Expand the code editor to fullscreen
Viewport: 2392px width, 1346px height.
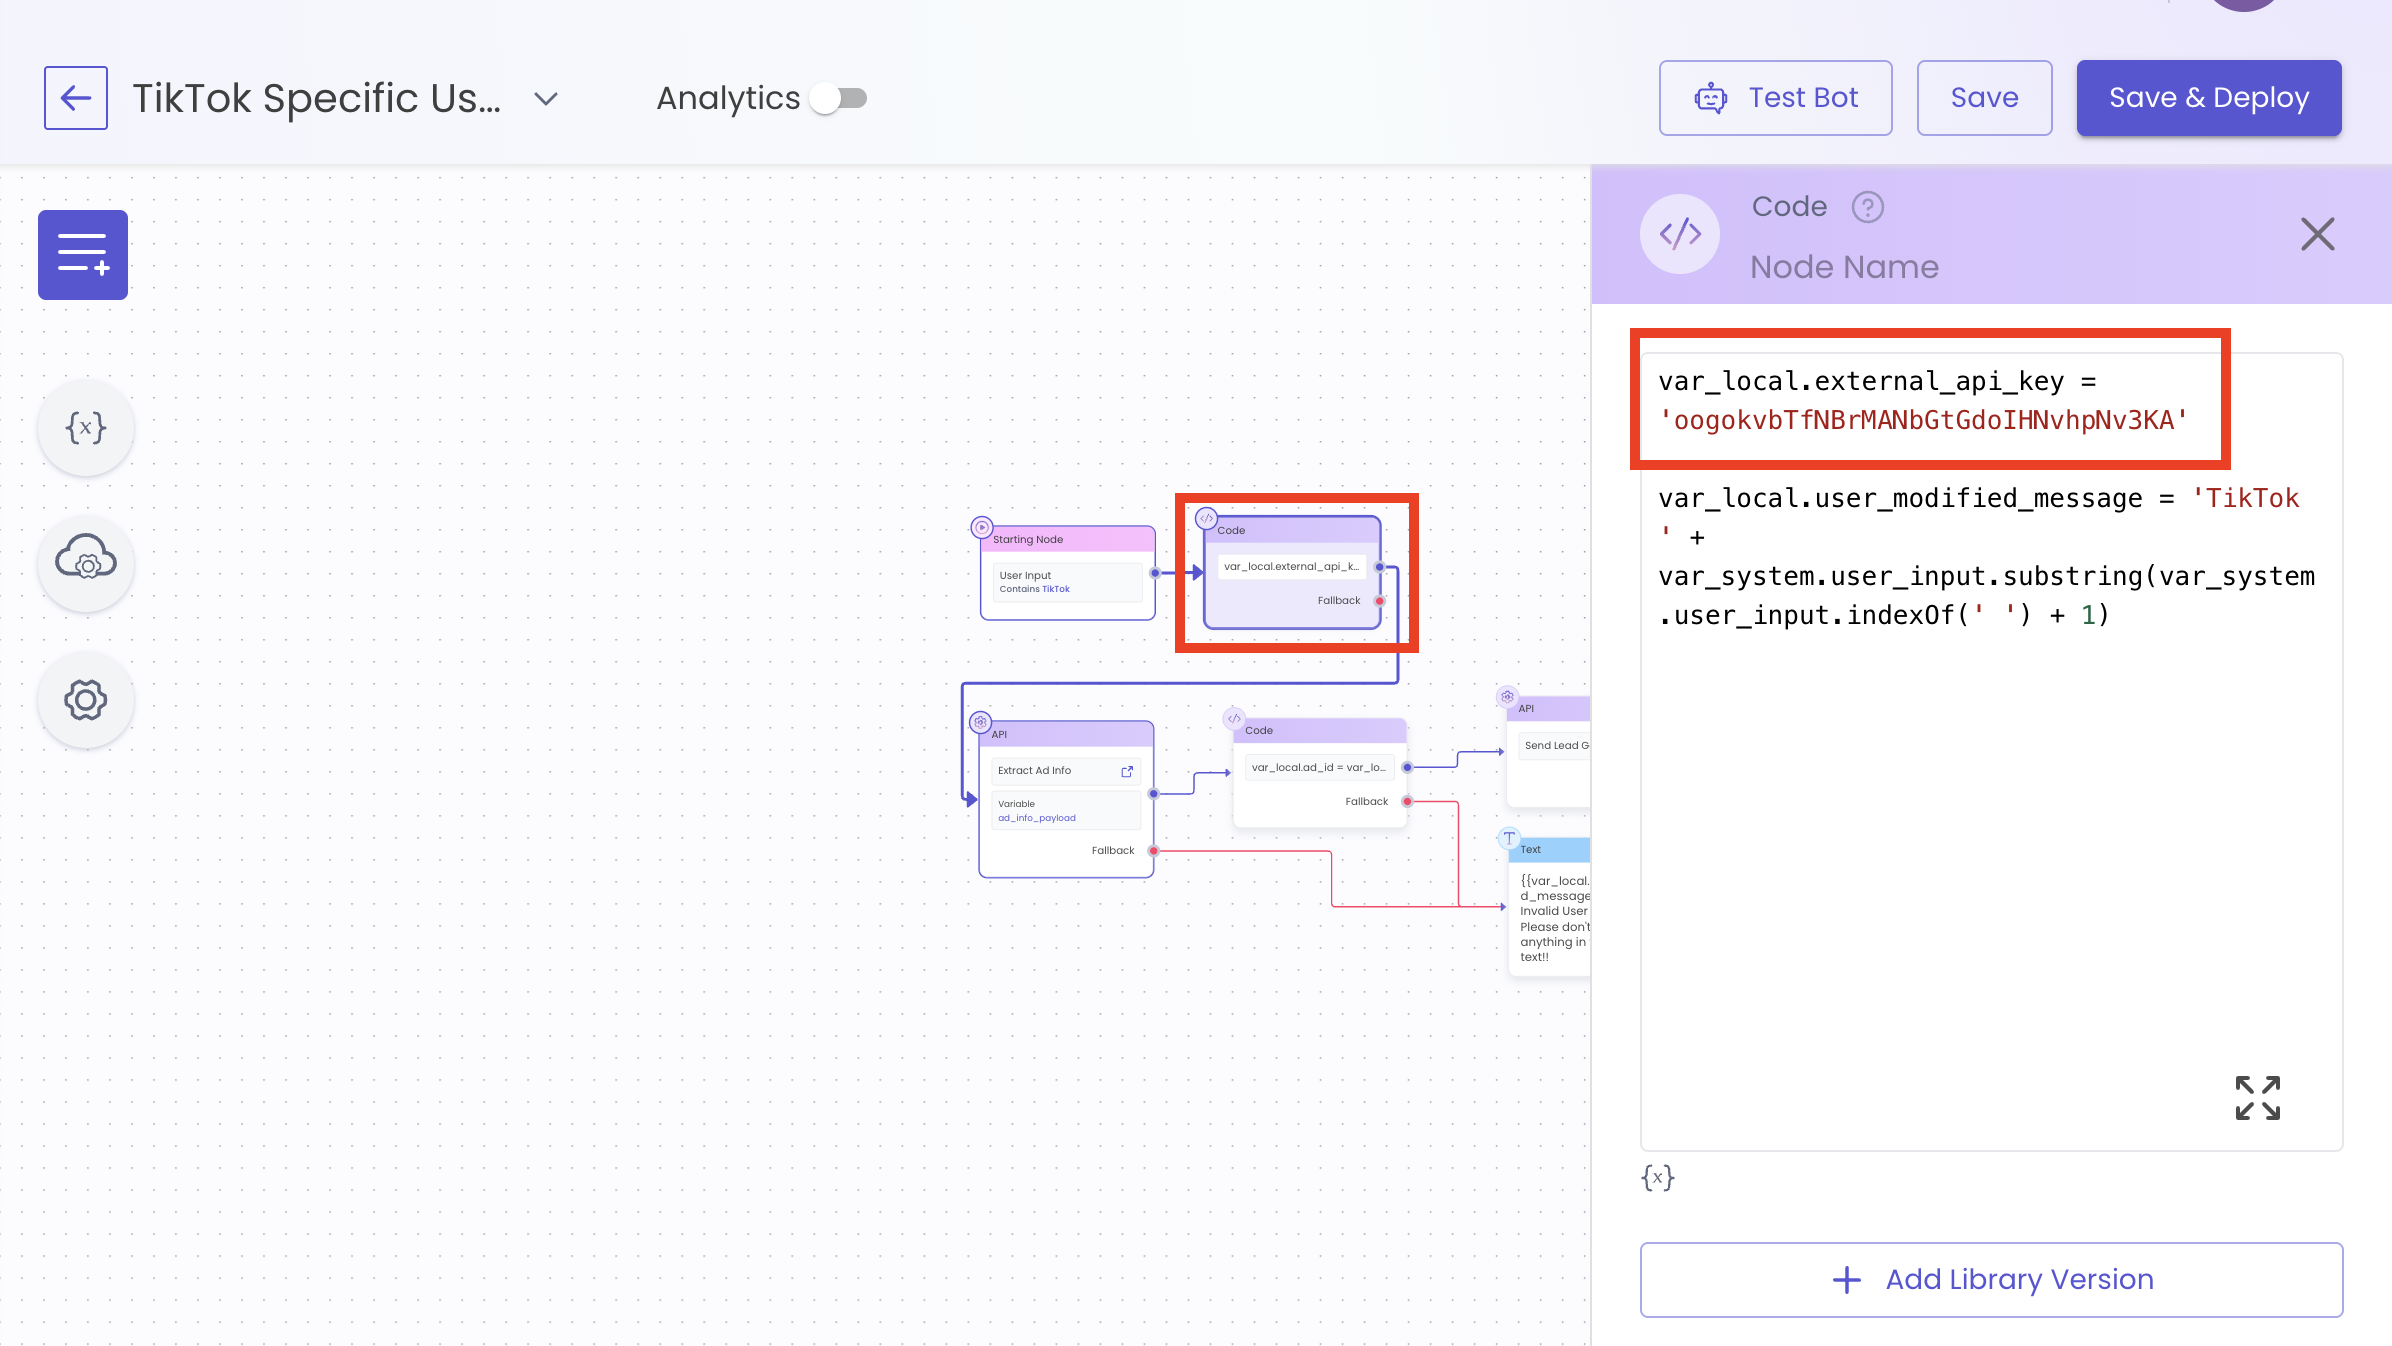[x=2257, y=1098]
